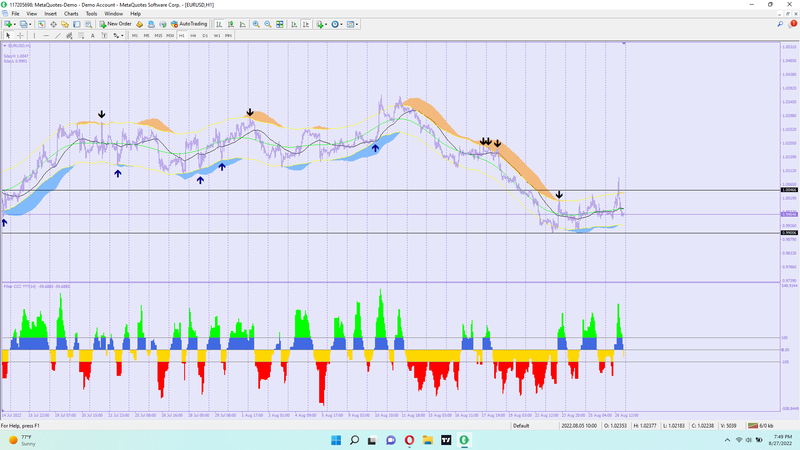Select the draw trendline tool

click(59, 35)
